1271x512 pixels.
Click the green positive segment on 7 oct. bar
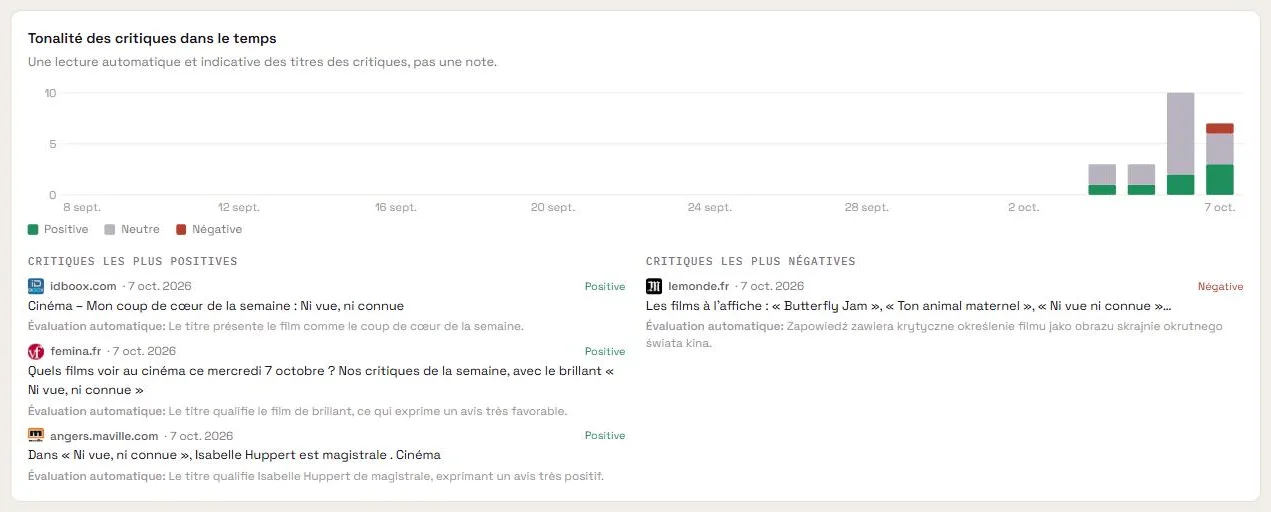(1219, 179)
